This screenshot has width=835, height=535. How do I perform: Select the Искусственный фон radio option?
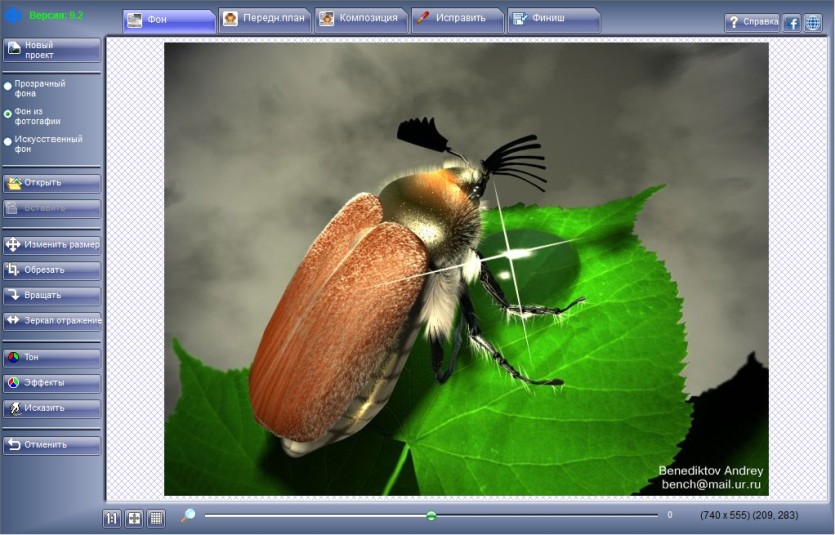click(7, 142)
